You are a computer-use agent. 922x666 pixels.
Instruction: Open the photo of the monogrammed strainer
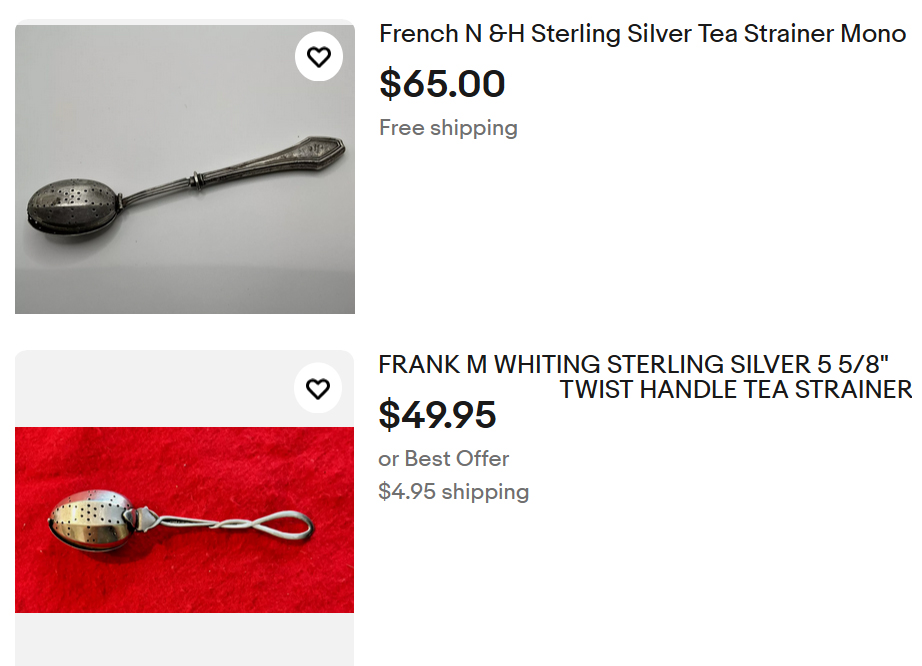point(183,167)
